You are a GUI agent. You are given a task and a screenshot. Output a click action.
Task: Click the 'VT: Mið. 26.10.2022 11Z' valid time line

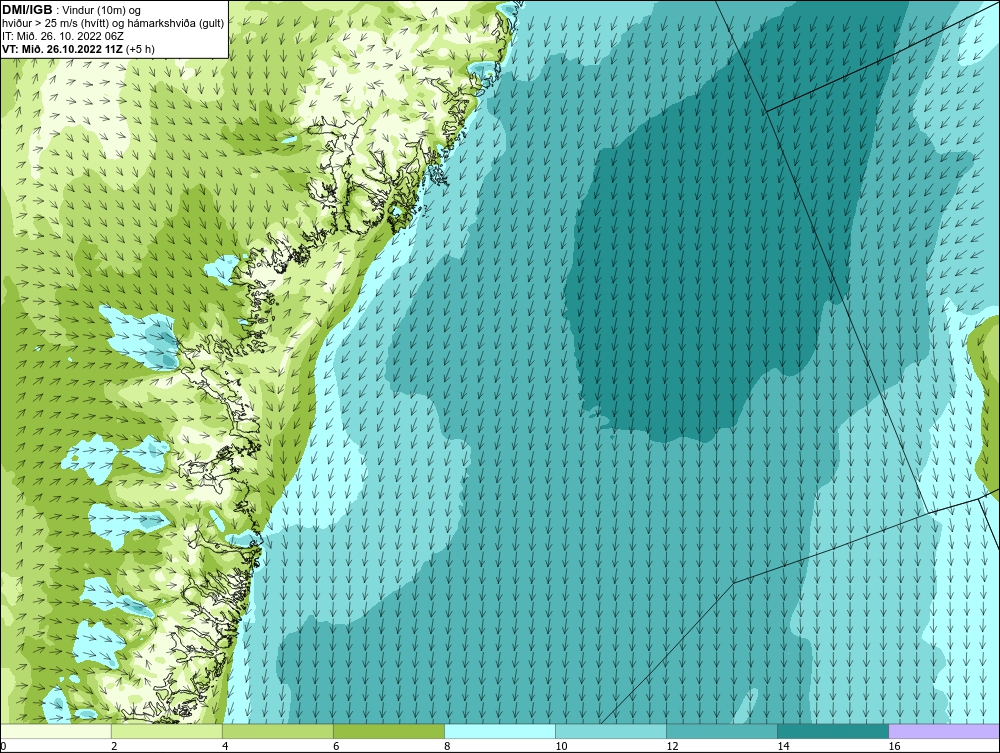(x=78, y=48)
